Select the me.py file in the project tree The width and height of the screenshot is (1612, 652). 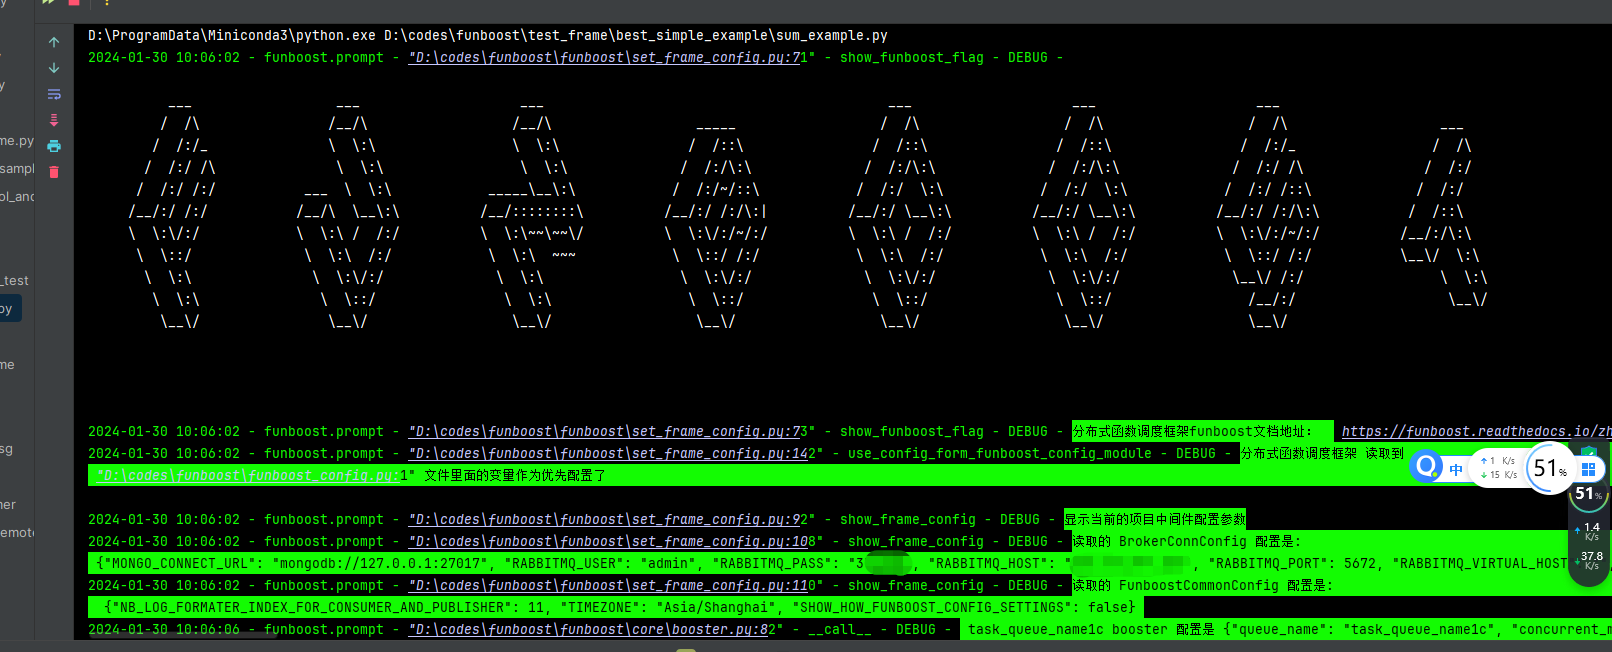(x=17, y=141)
